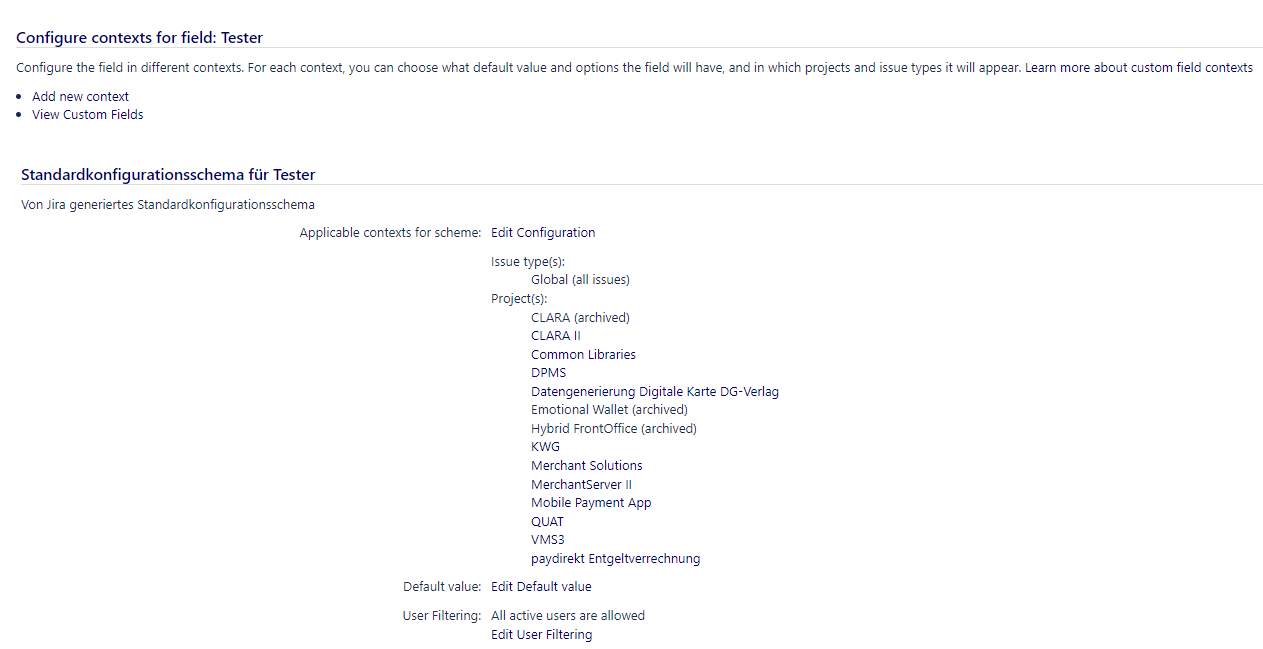Open the KWG project link
The image size is (1263, 649).
click(545, 446)
